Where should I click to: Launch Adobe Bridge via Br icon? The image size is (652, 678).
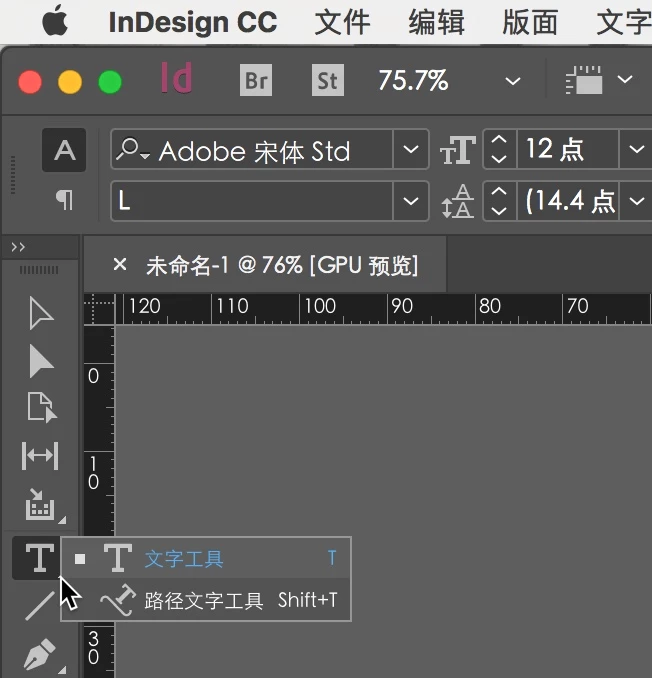(256, 80)
